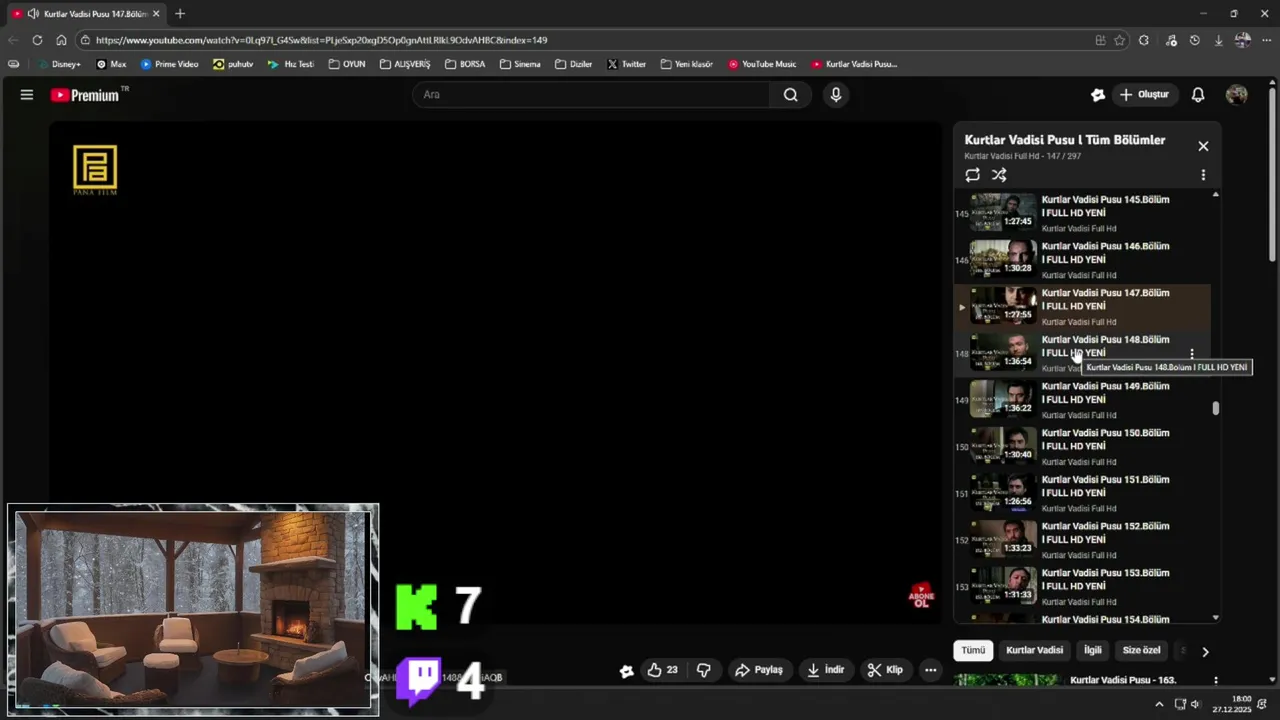The image size is (1280, 720).
Task: Open YouTube Music bookmark
Action: (x=762, y=64)
